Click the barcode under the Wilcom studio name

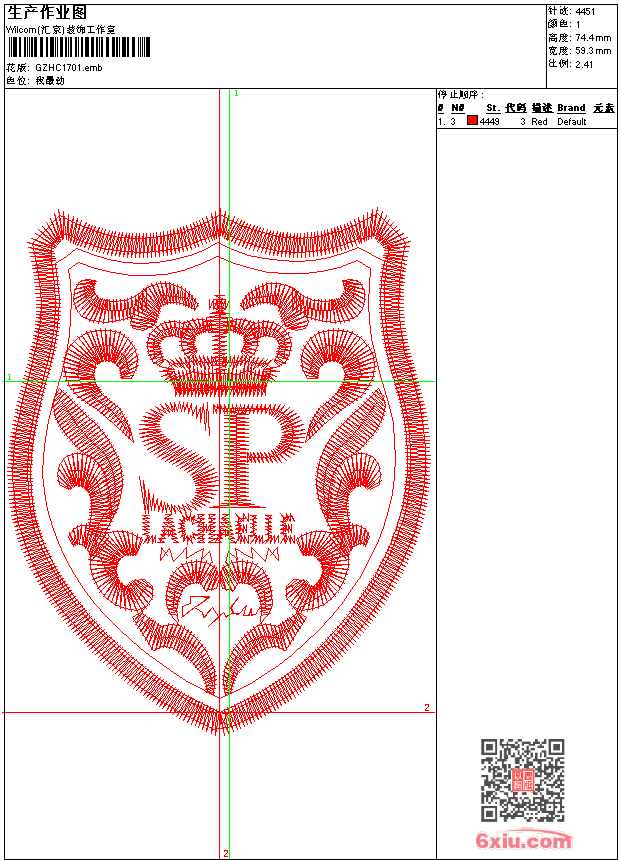[x=78, y=47]
